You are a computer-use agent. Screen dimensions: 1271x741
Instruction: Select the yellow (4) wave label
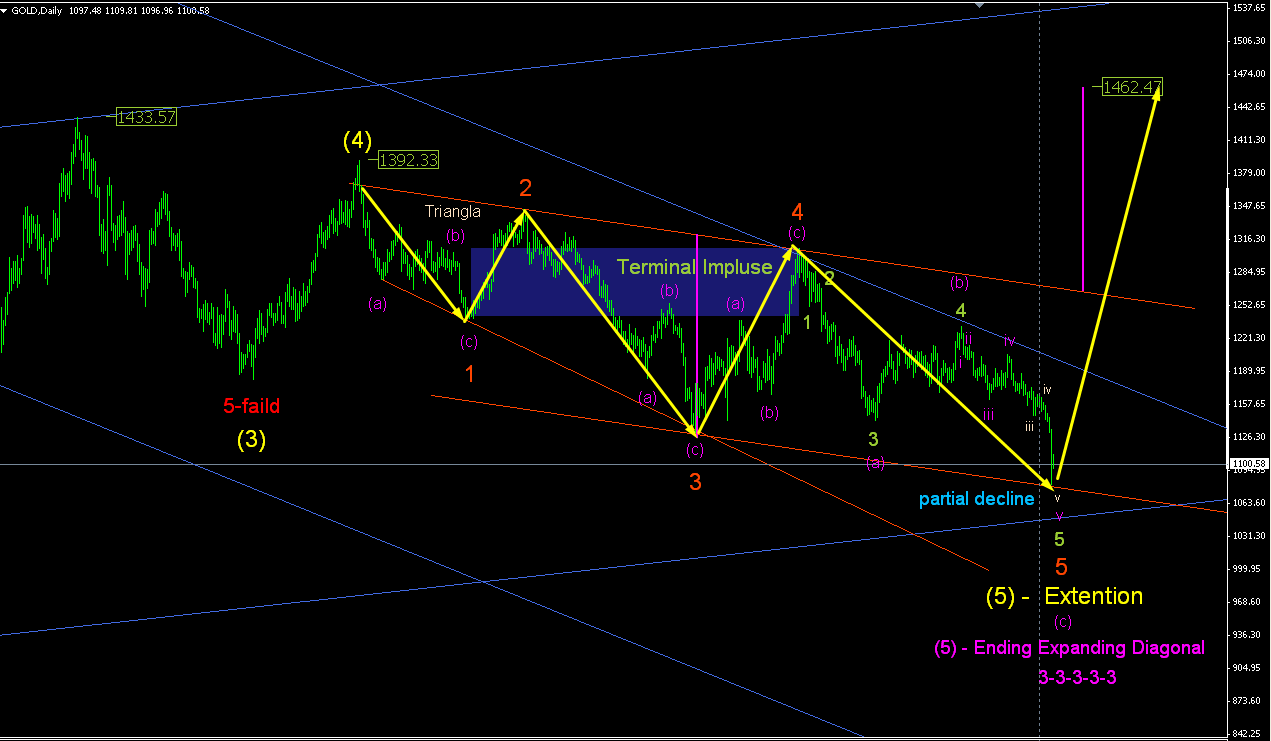tap(356, 141)
